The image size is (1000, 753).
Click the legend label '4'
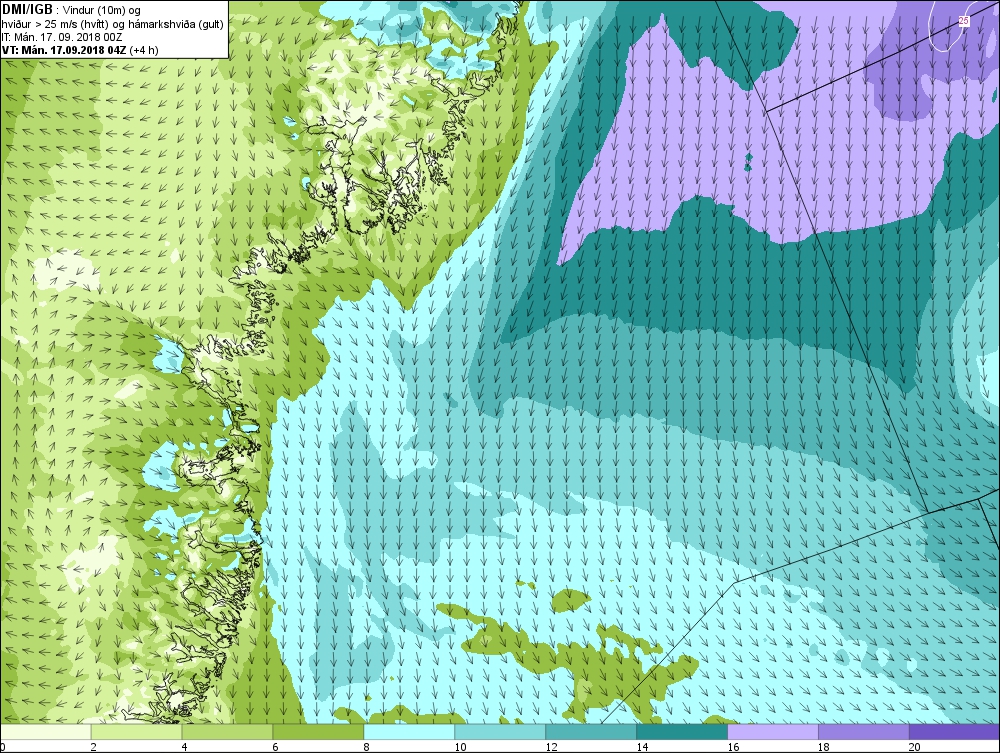(184, 747)
